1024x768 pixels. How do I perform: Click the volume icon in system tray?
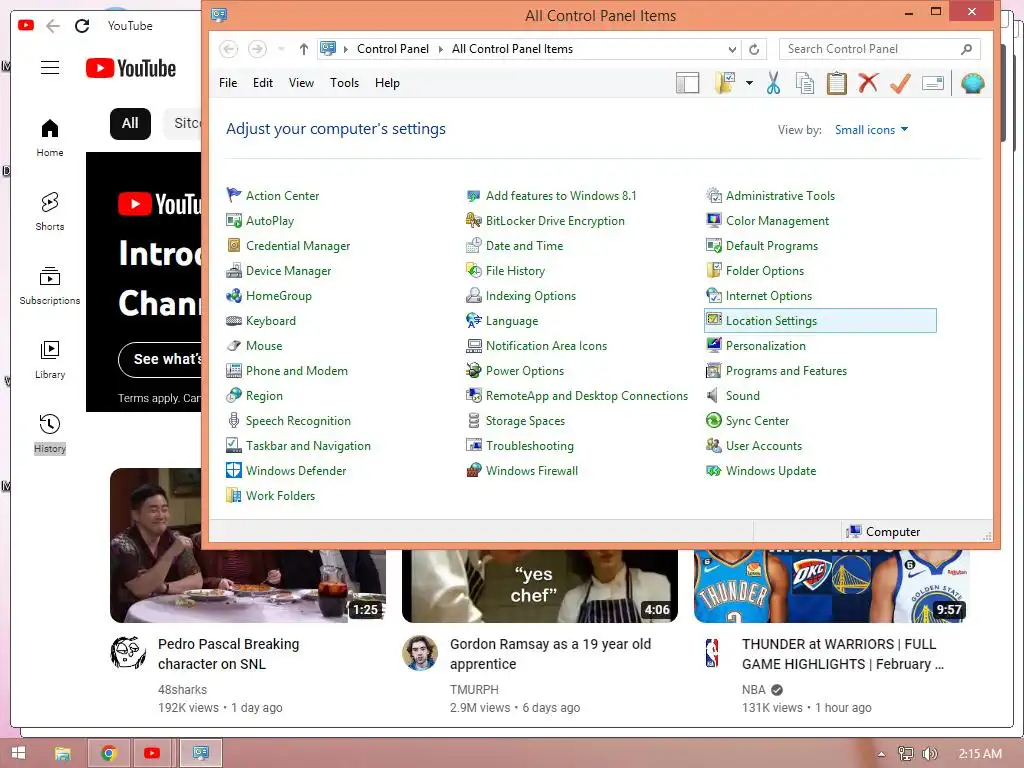pos(929,754)
